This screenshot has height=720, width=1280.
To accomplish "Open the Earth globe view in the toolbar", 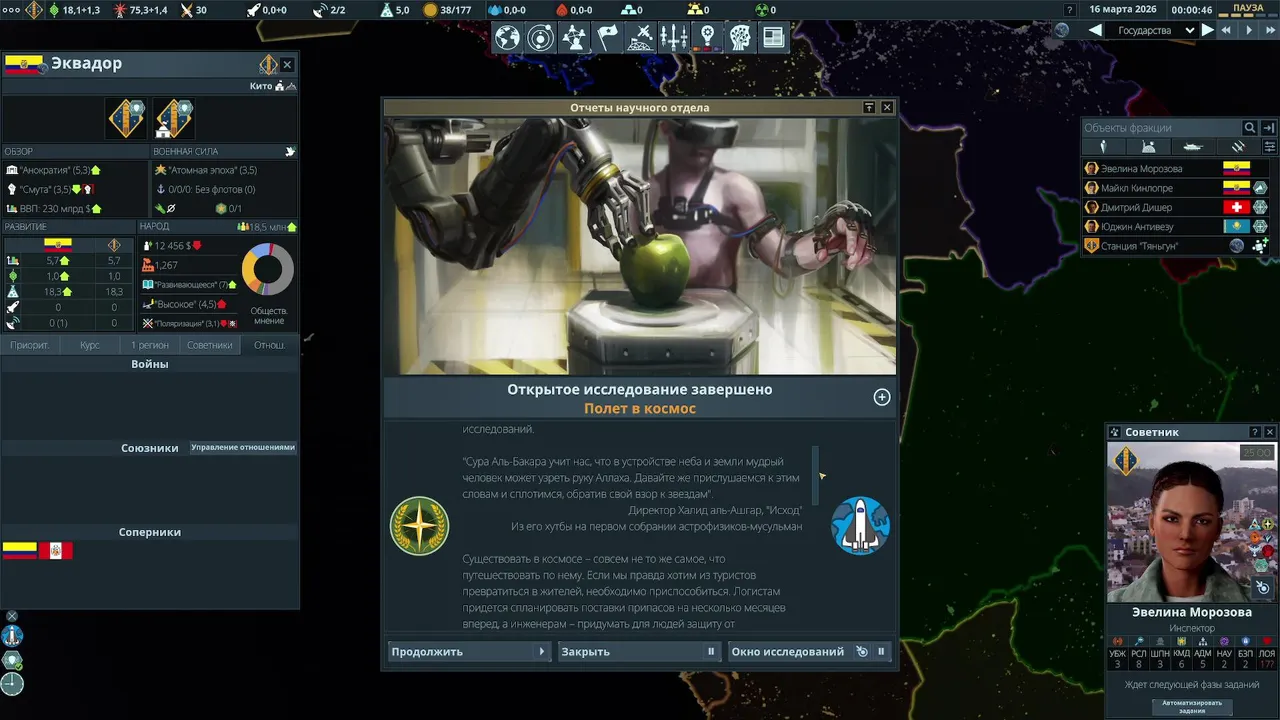I will point(508,38).
